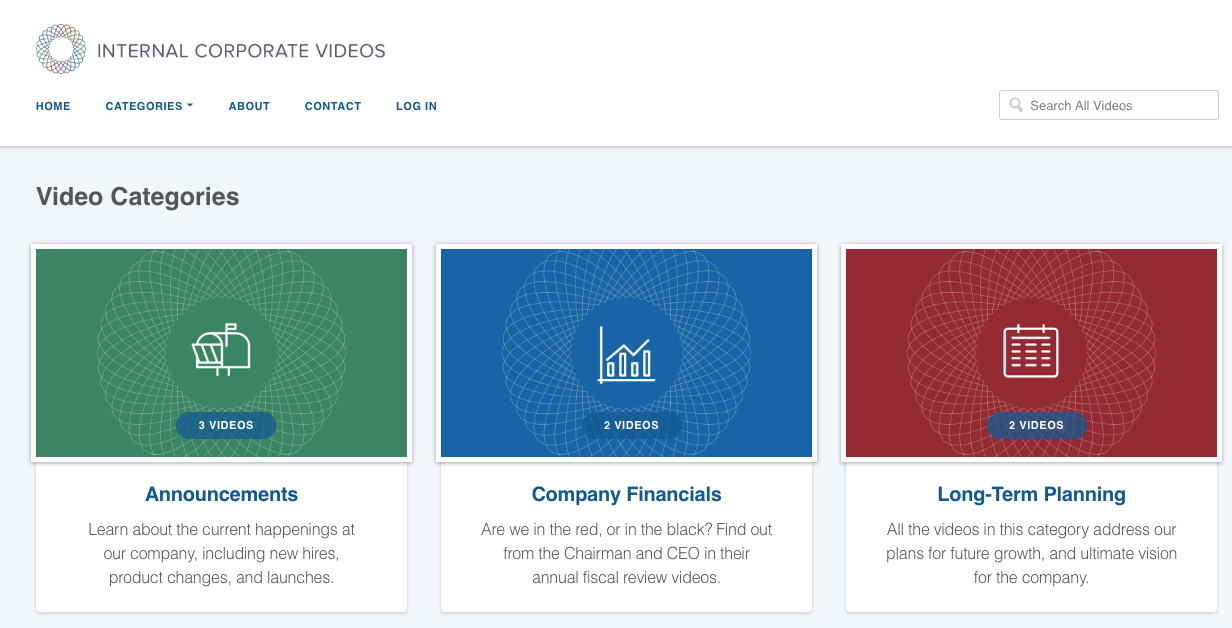Click the bar chart icon on Company Financials
This screenshot has height=628, width=1232.
click(626, 352)
